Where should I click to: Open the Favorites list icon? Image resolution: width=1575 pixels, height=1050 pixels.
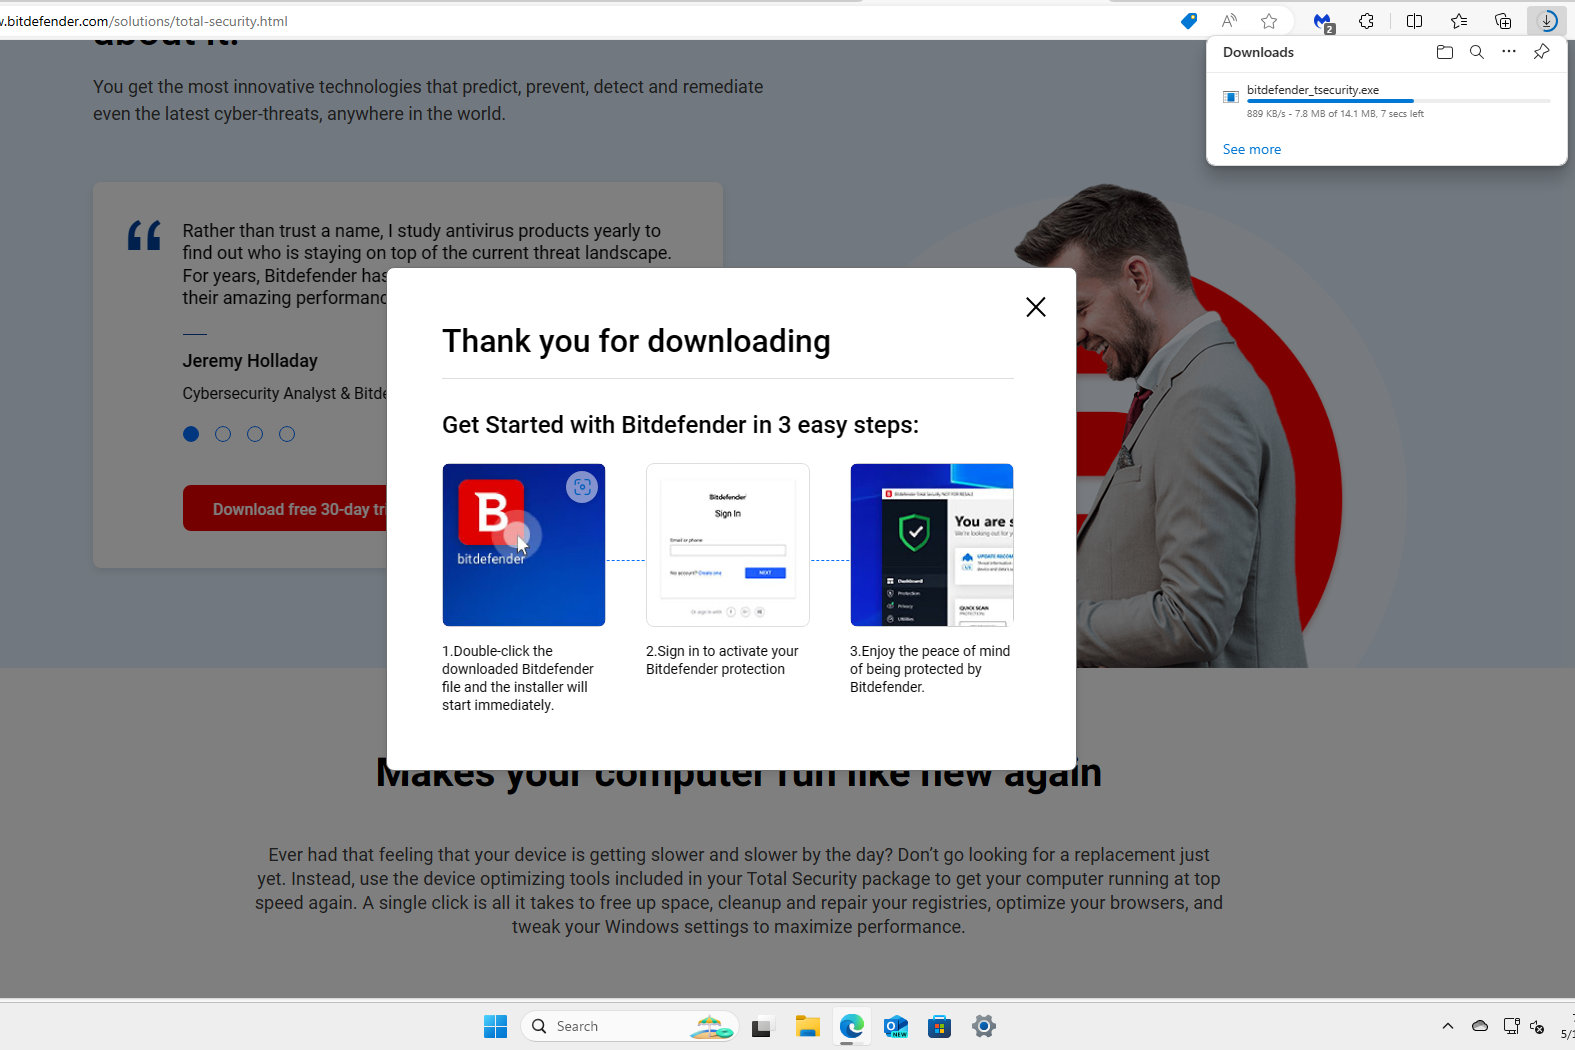1459,21
